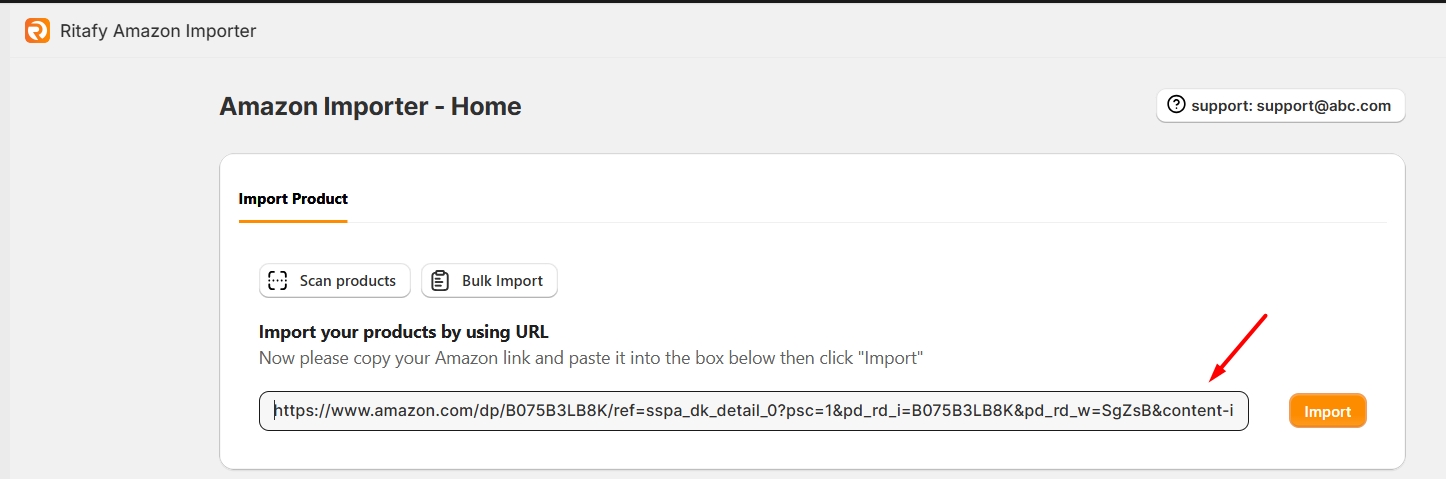Viewport: 1446px width, 479px height.
Task: Click the clipboard icon on Bulk Import
Action: point(440,281)
